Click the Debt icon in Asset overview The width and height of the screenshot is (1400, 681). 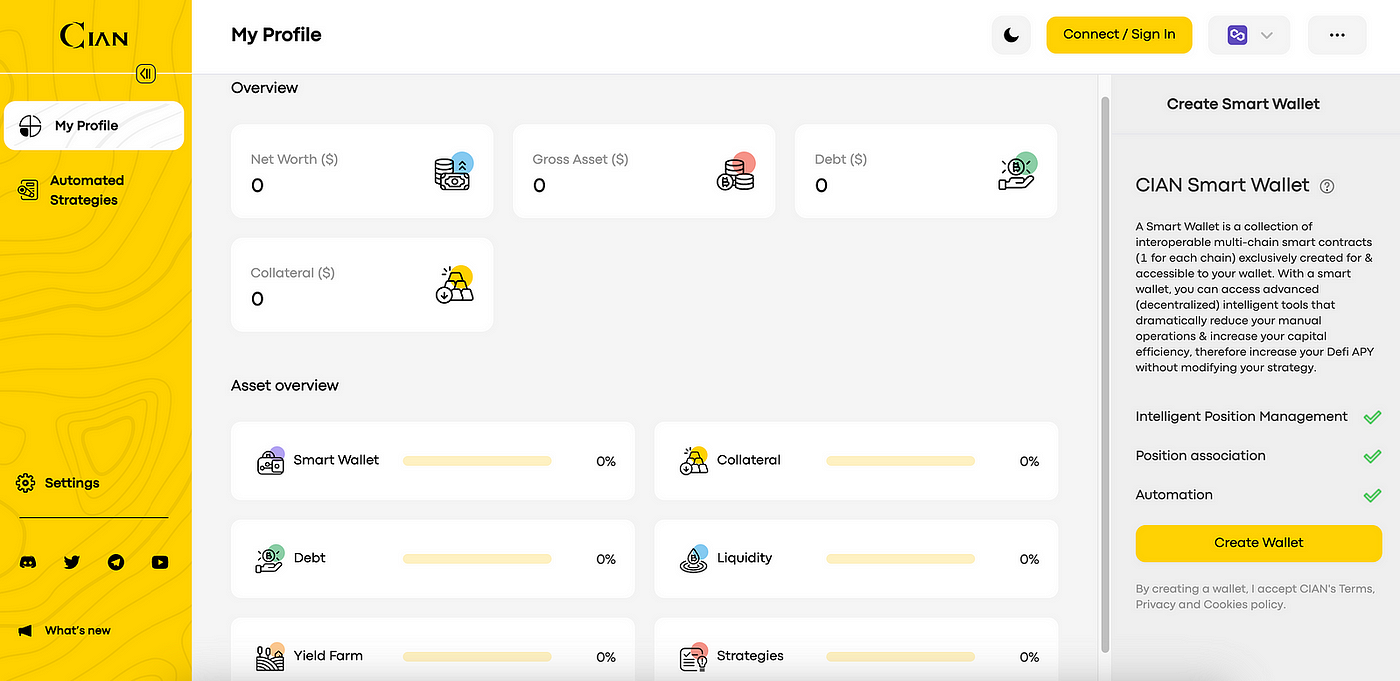tap(271, 559)
